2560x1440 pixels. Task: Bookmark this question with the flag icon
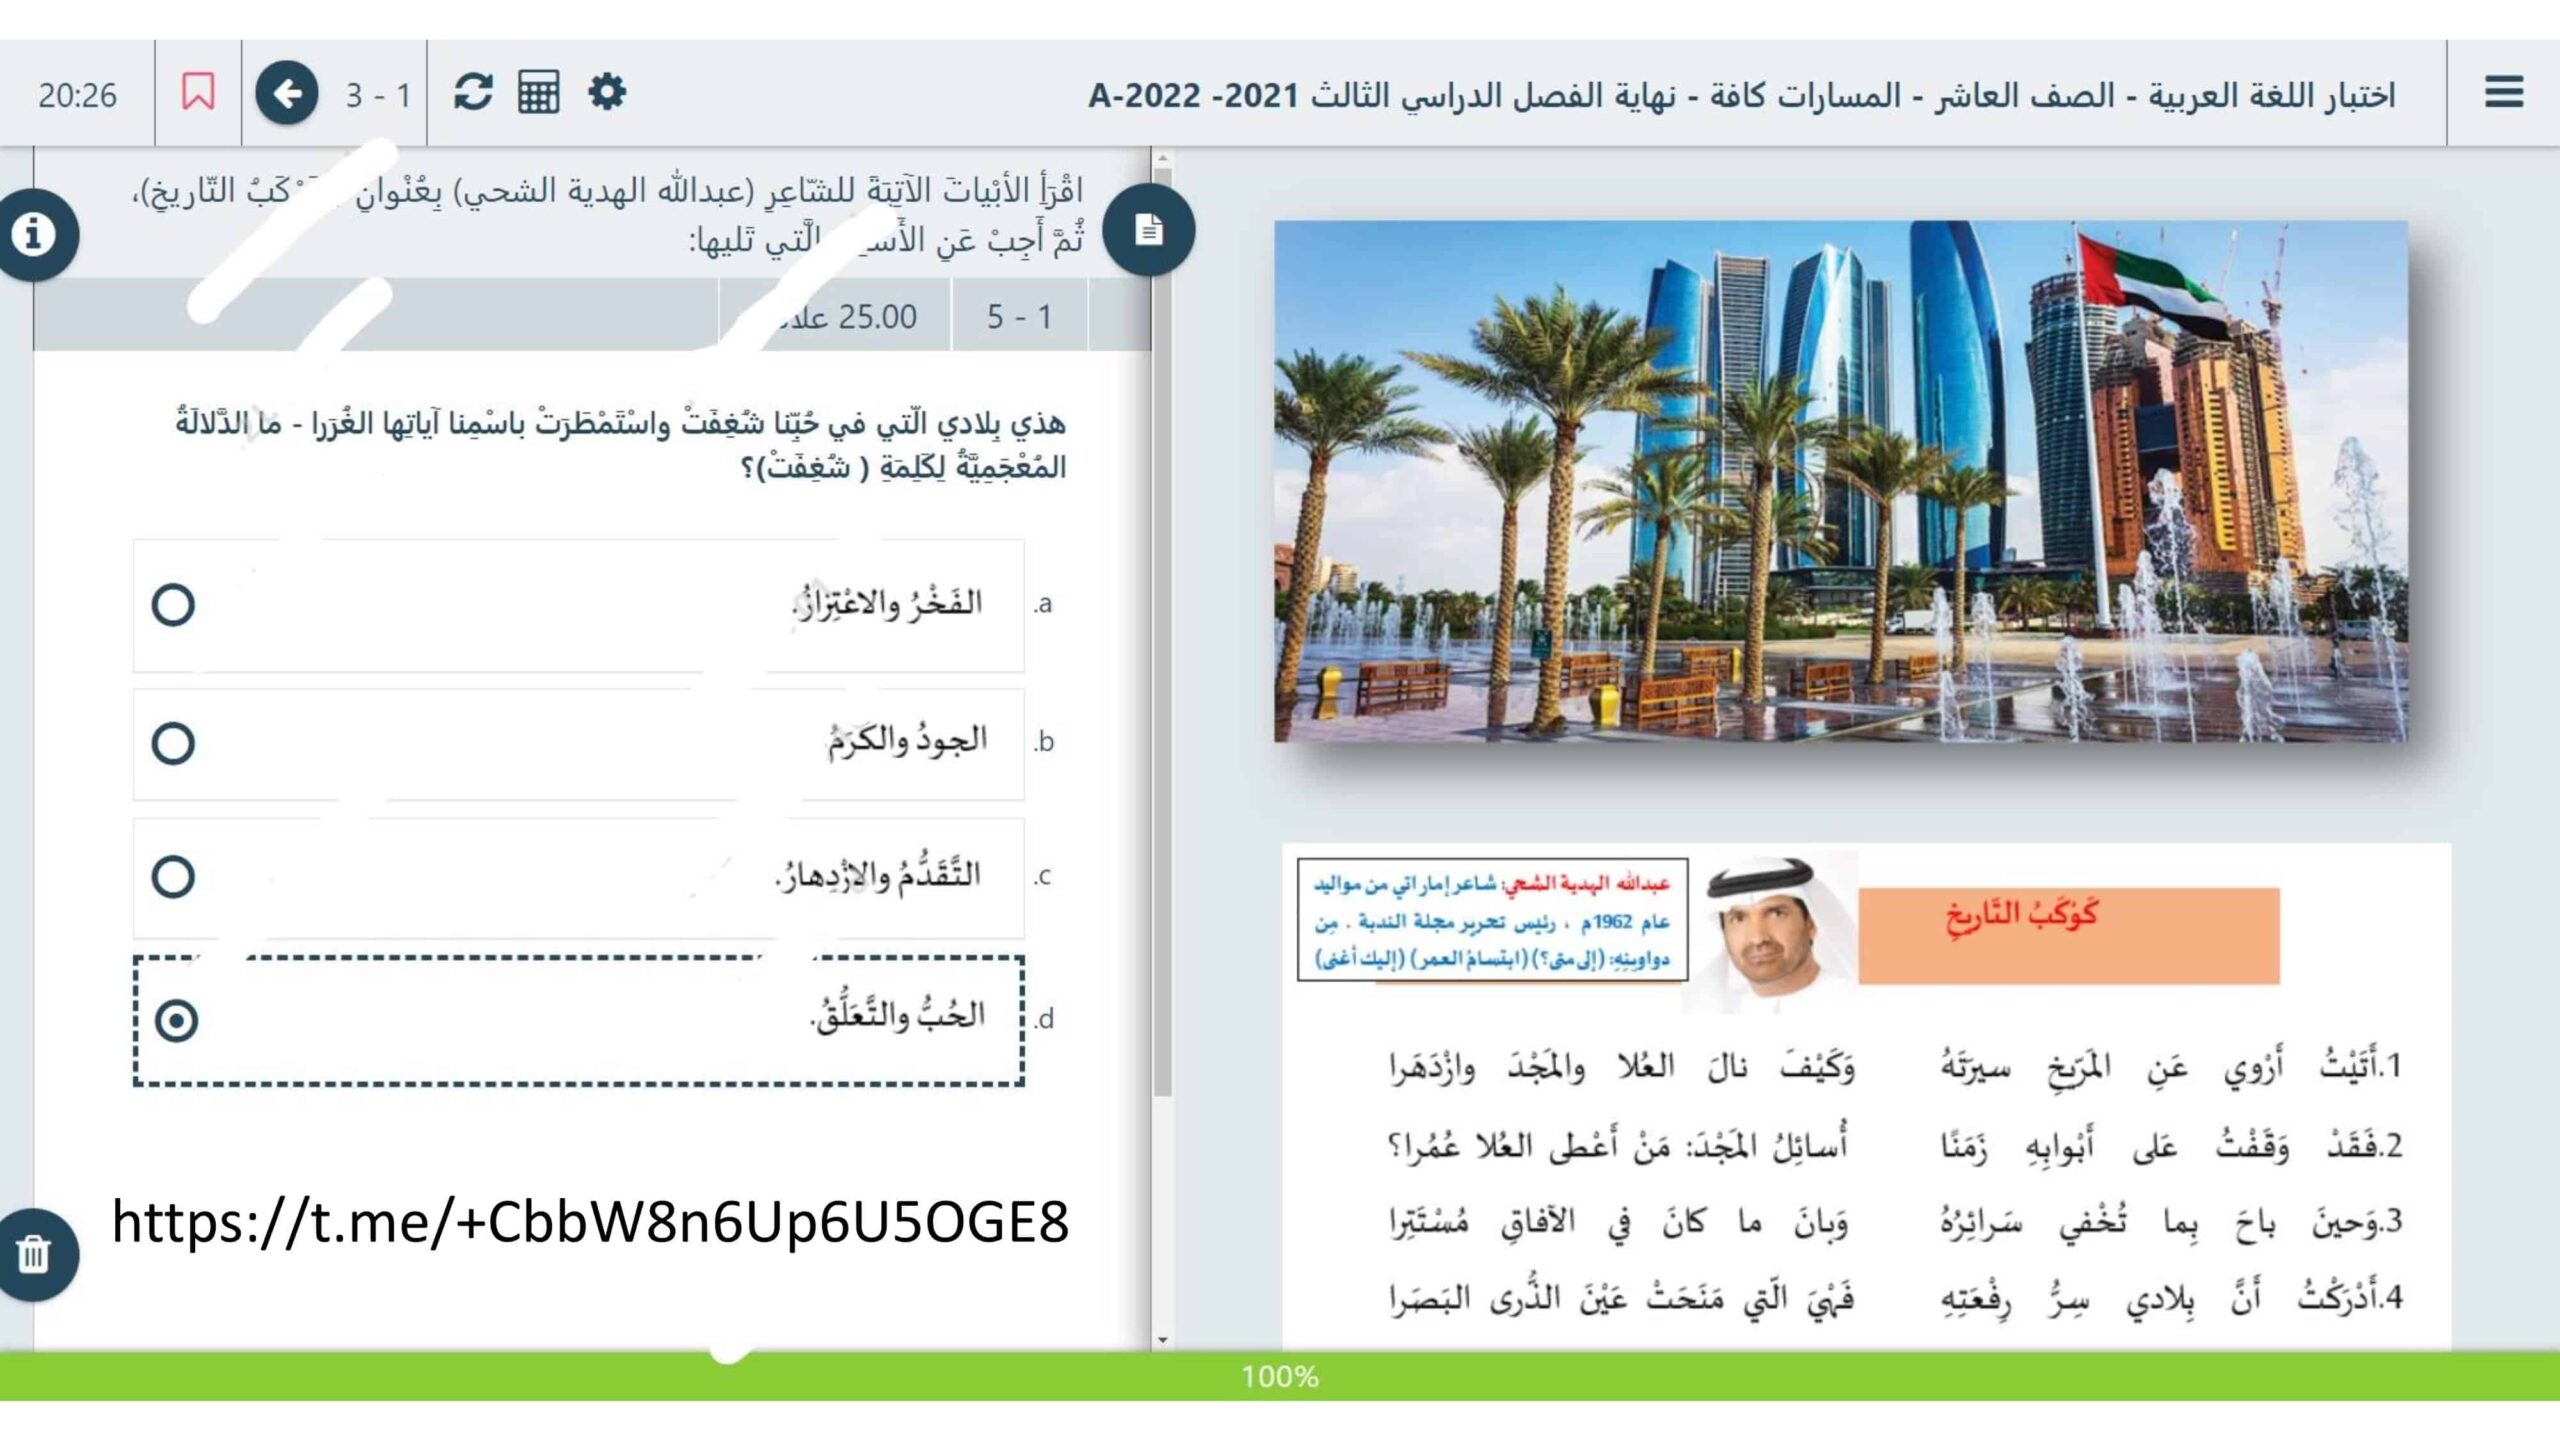coord(198,92)
